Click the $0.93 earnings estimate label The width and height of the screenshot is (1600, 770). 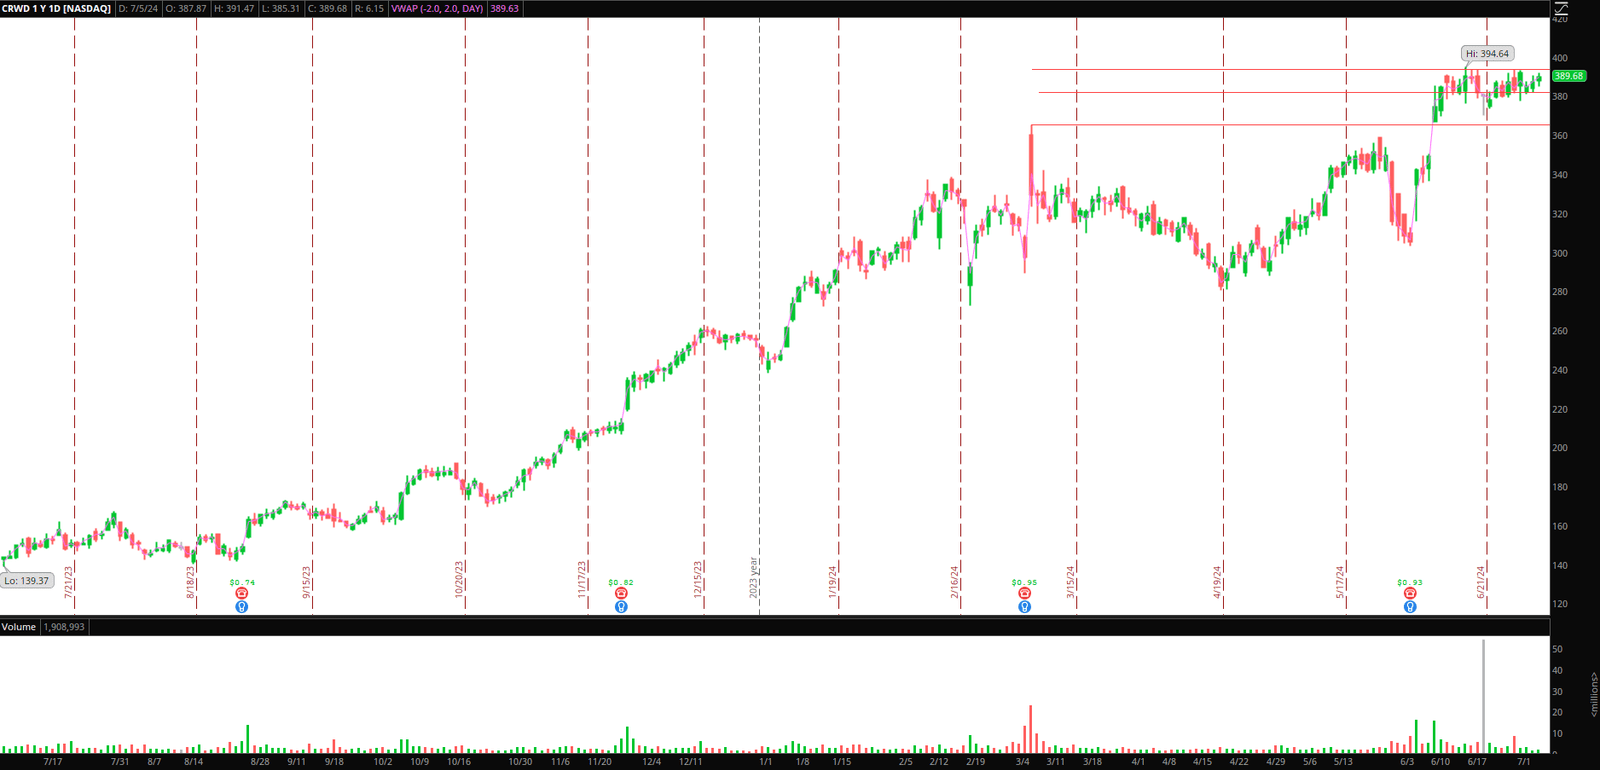1410,582
